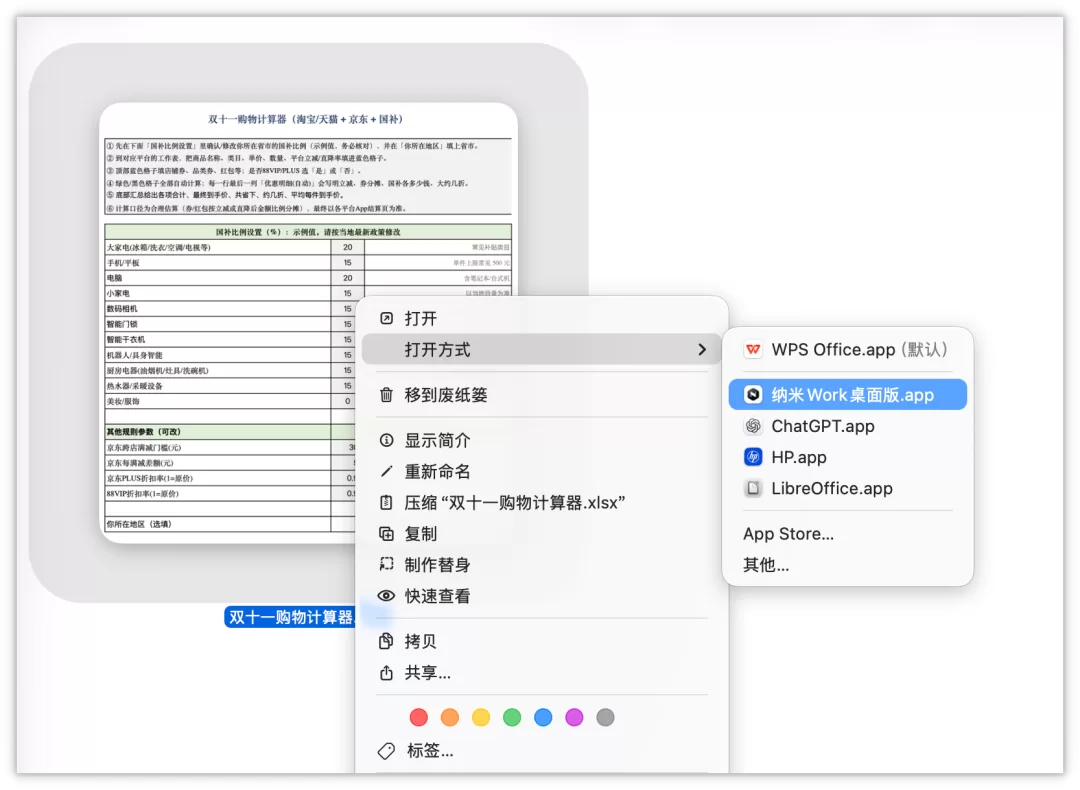Expand the 打开方式 submenu arrow
The image size is (1080, 790).
click(x=702, y=350)
